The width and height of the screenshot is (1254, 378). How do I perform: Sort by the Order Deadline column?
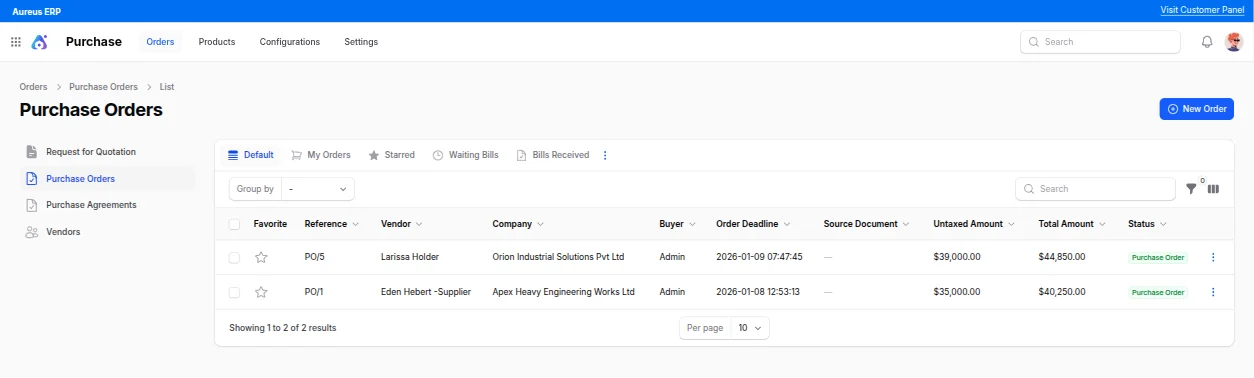754,224
